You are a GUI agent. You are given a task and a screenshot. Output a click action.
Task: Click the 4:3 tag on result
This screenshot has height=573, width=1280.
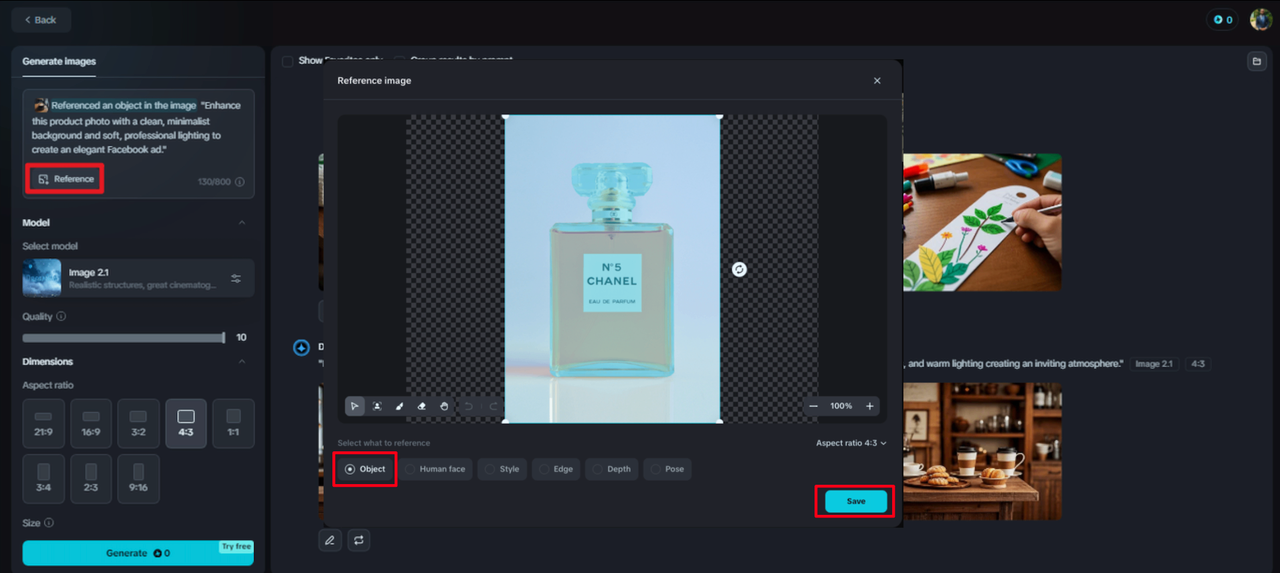pyautogui.click(x=1197, y=364)
